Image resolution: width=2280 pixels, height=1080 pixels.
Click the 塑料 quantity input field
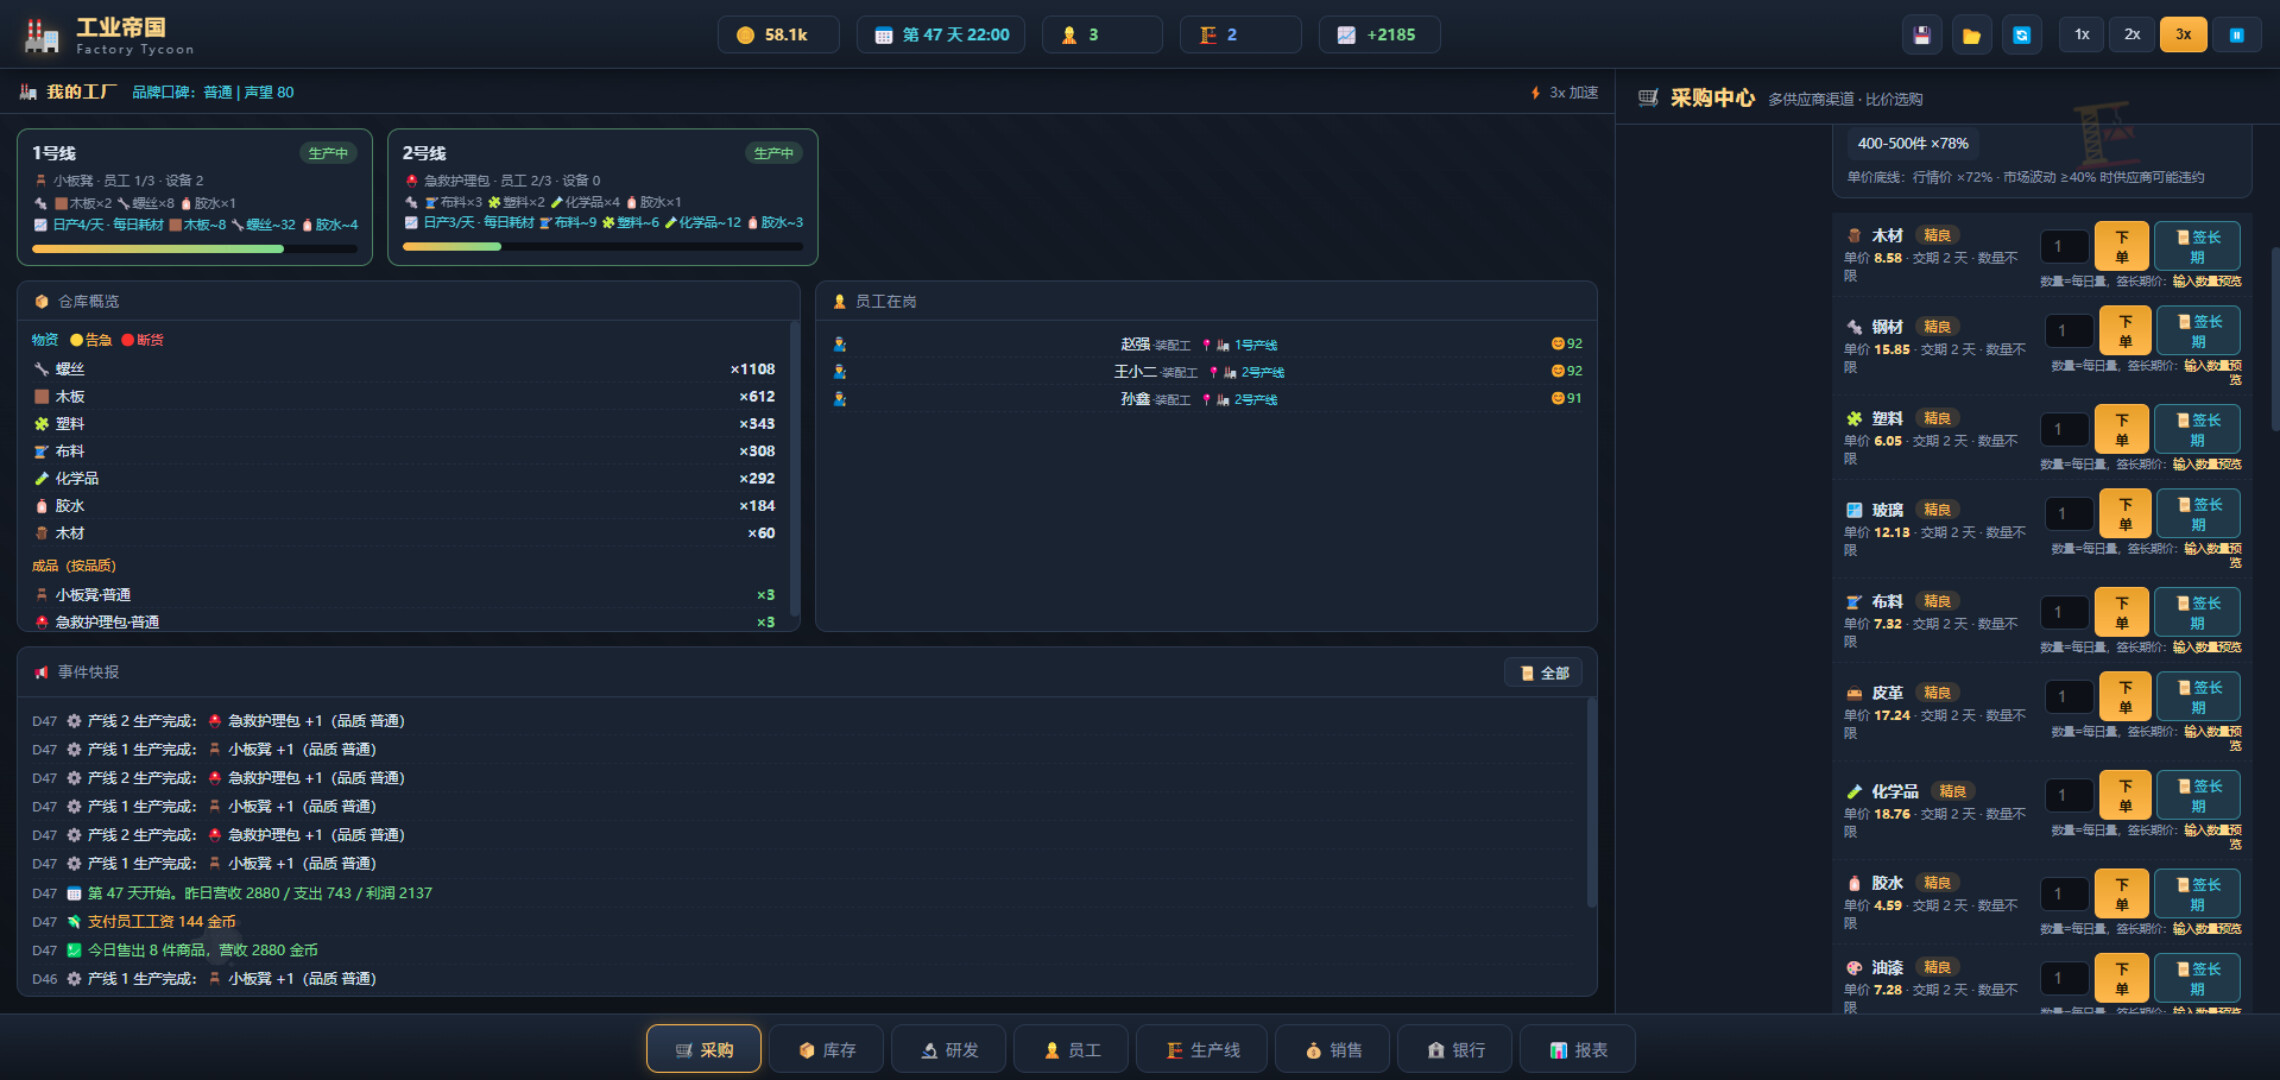pyautogui.click(x=2065, y=429)
